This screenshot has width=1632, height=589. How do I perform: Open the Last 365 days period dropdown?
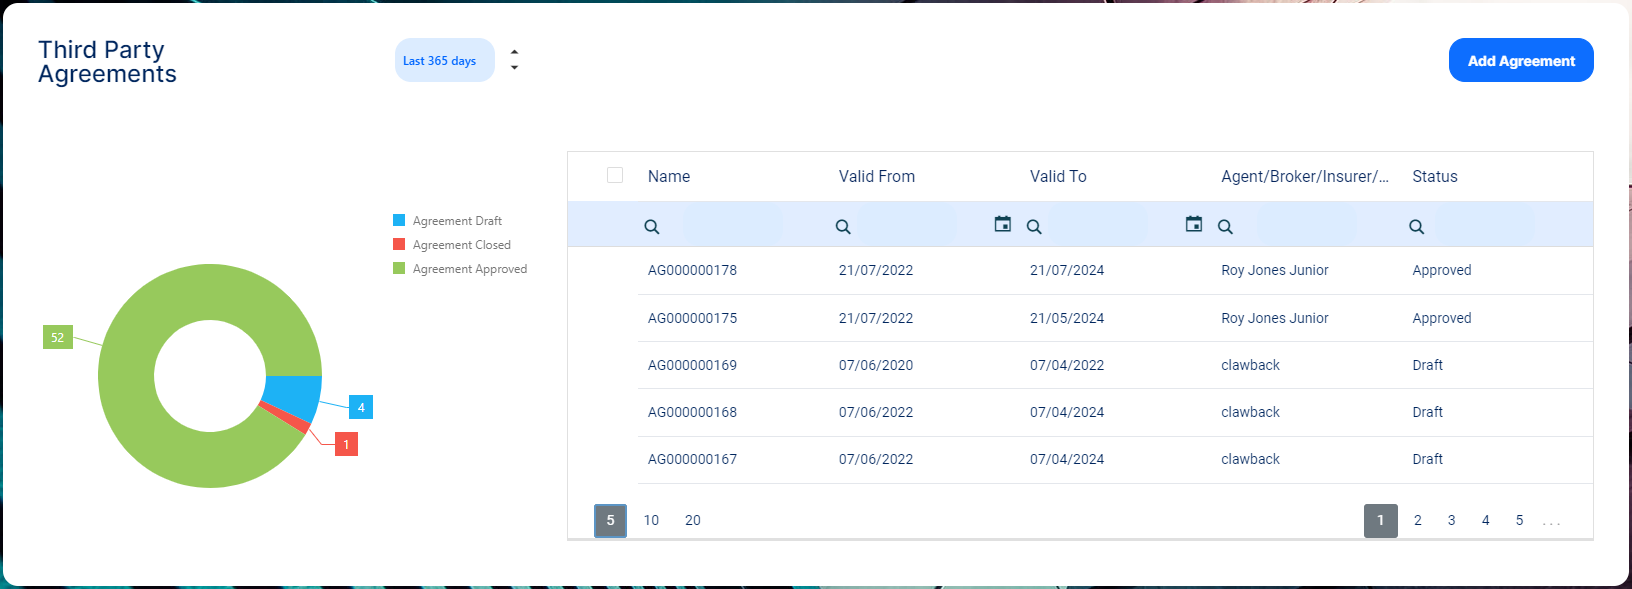click(x=444, y=61)
